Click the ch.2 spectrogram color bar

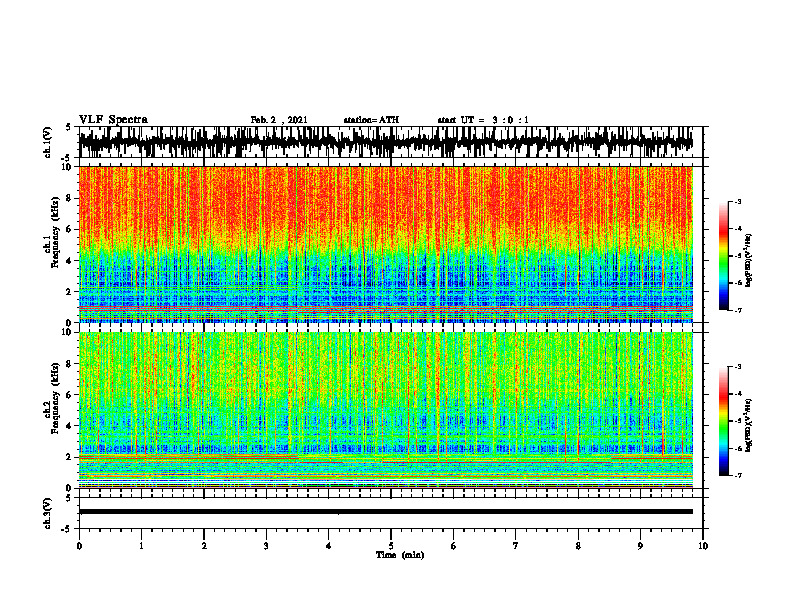tap(724, 421)
